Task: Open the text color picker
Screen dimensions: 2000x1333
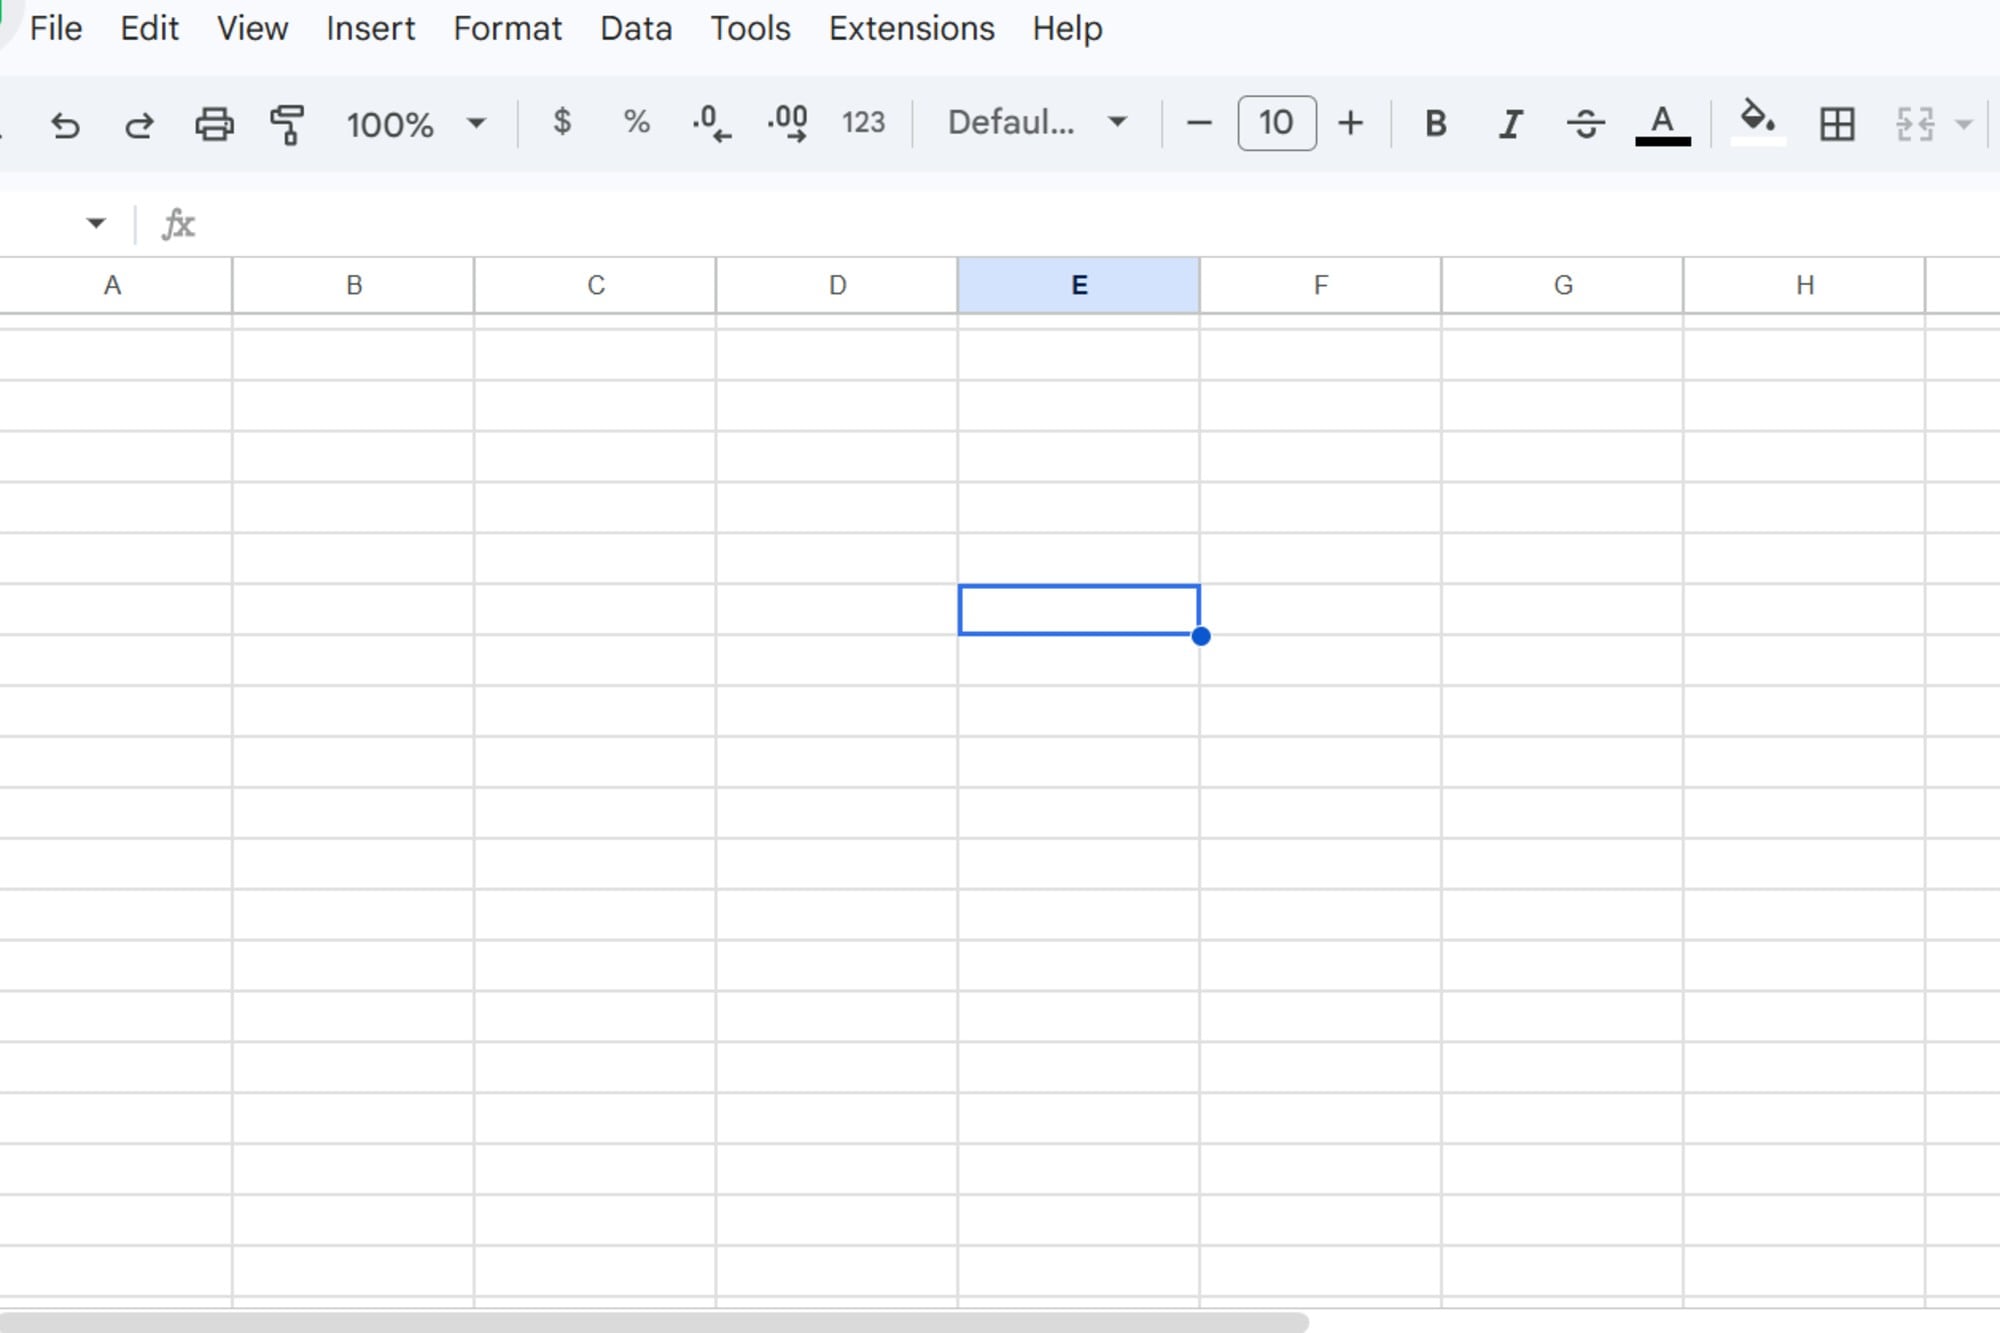Action: 1663,124
